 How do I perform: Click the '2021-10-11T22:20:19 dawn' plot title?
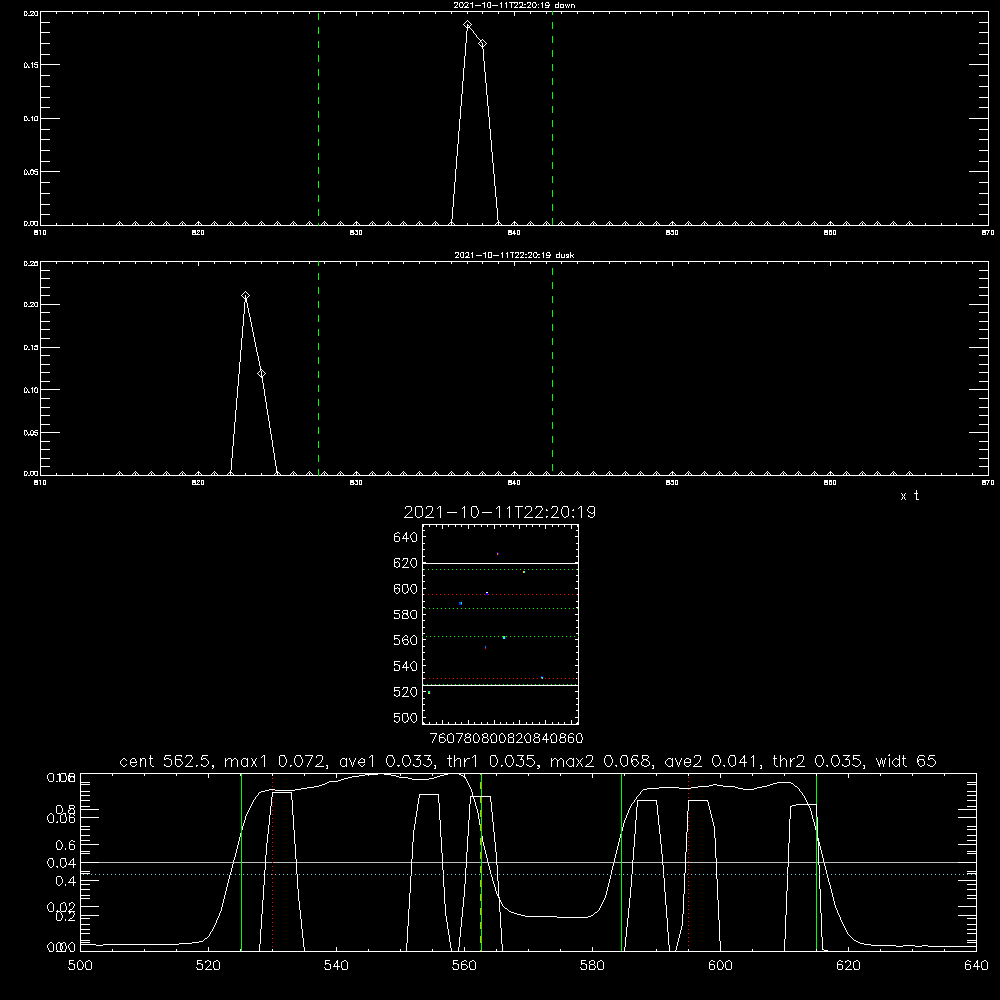coord(514,5)
